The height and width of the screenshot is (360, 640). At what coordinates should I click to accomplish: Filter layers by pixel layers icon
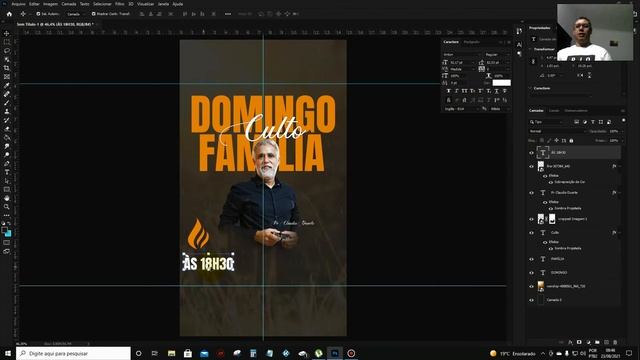coord(576,122)
